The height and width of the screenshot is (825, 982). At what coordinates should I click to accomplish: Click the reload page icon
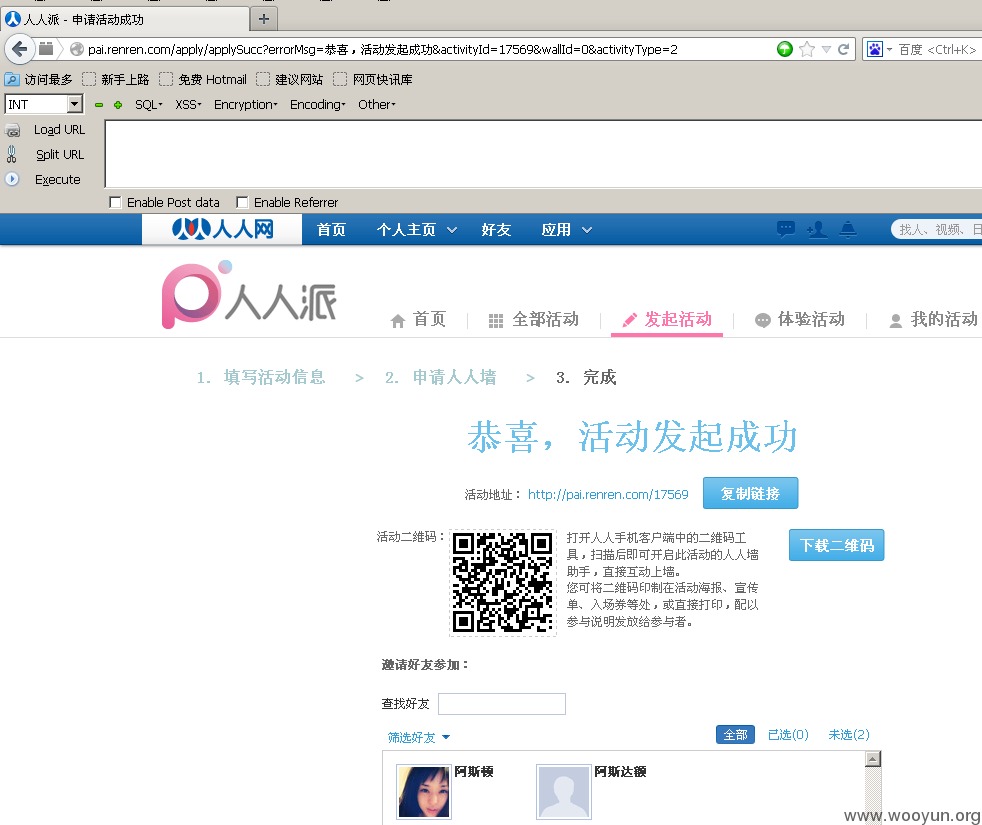click(844, 49)
